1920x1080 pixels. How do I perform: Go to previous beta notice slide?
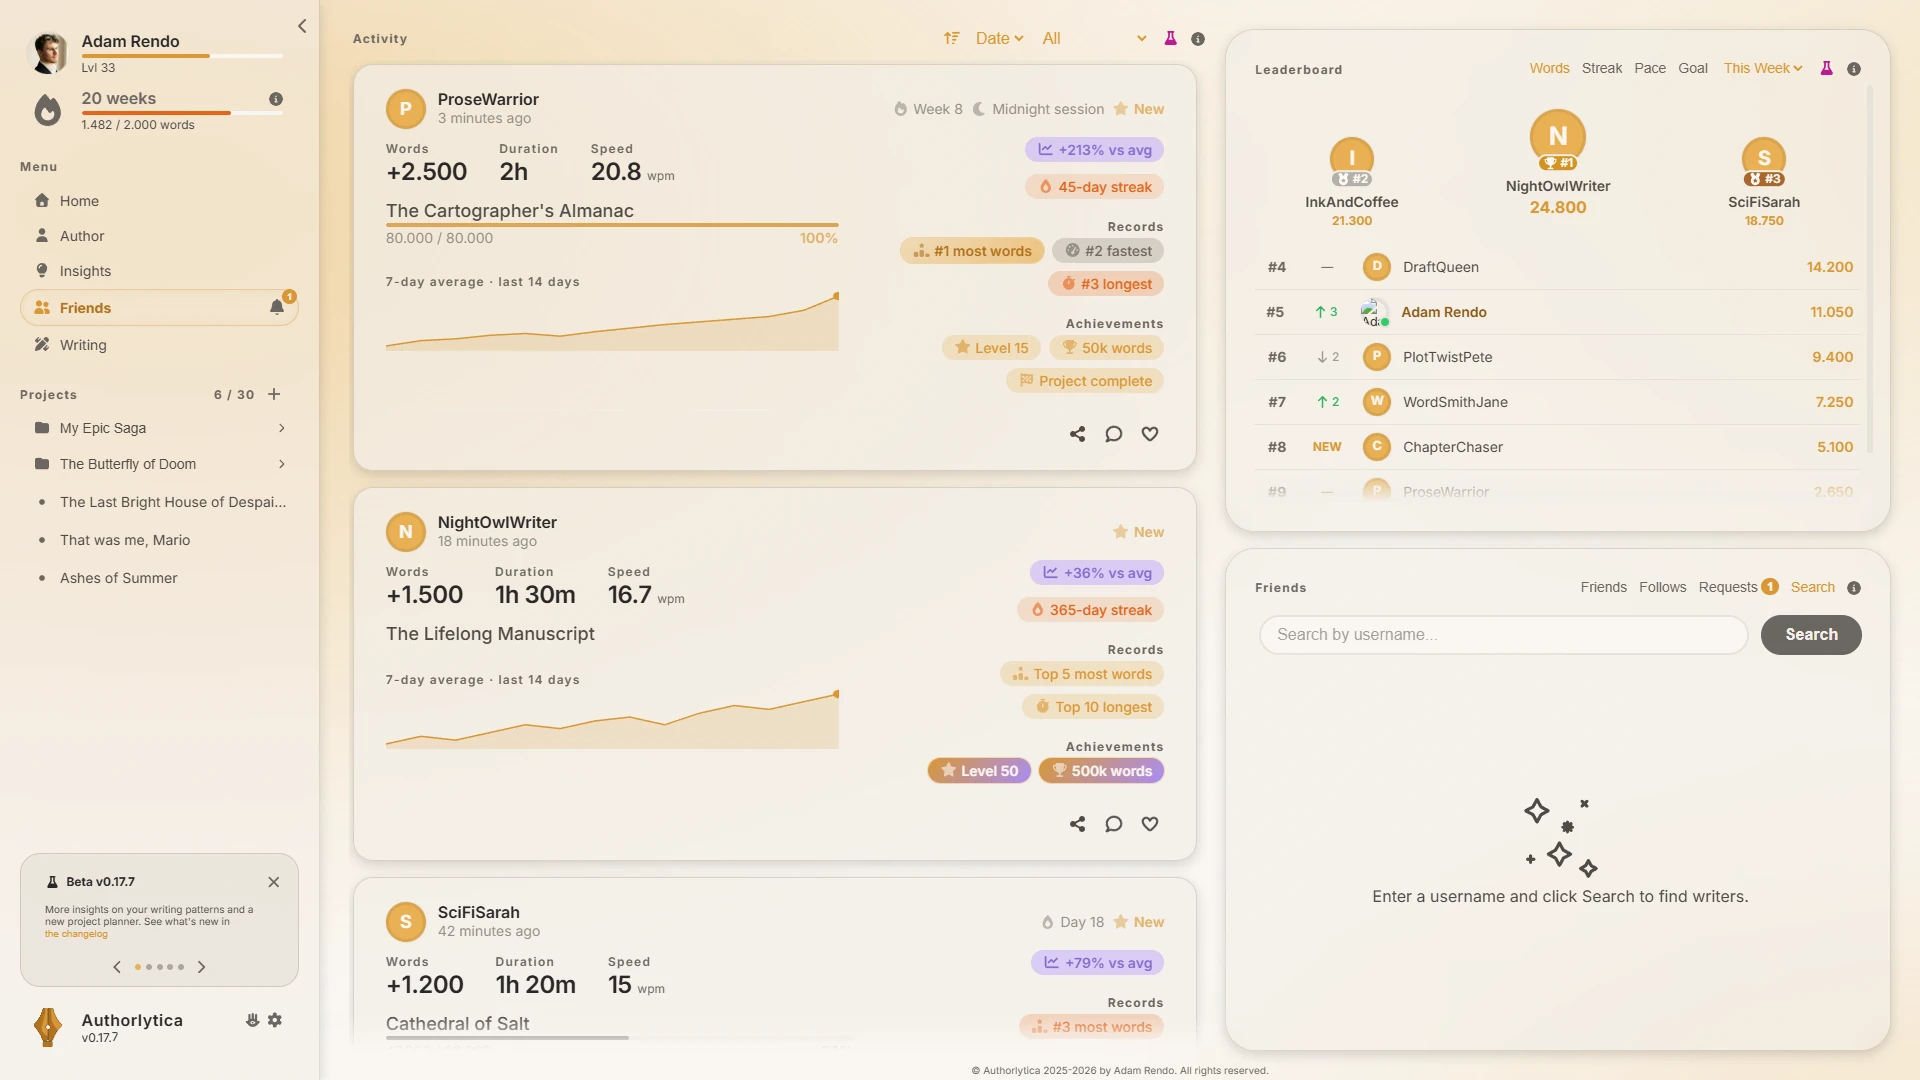pyautogui.click(x=117, y=967)
